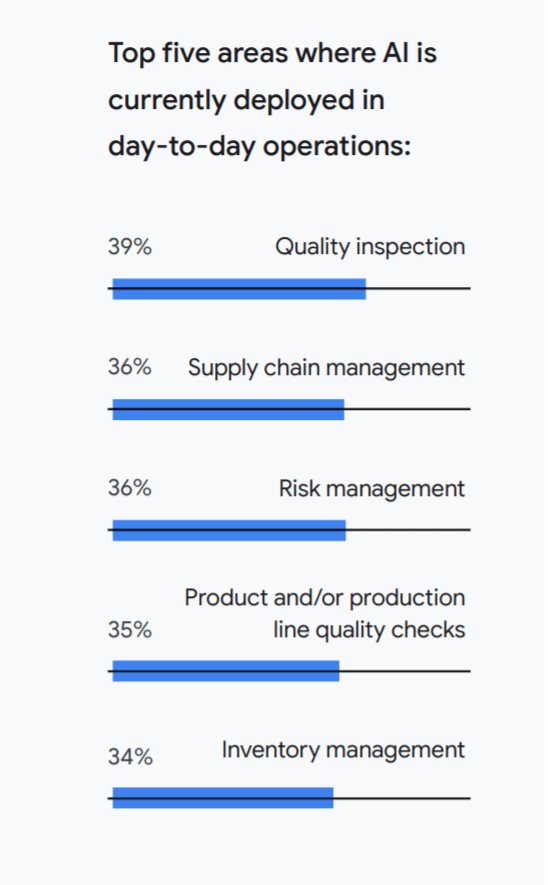Select the Quality inspection label
The image size is (548, 885).
pyautogui.click(x=370, y=247)
